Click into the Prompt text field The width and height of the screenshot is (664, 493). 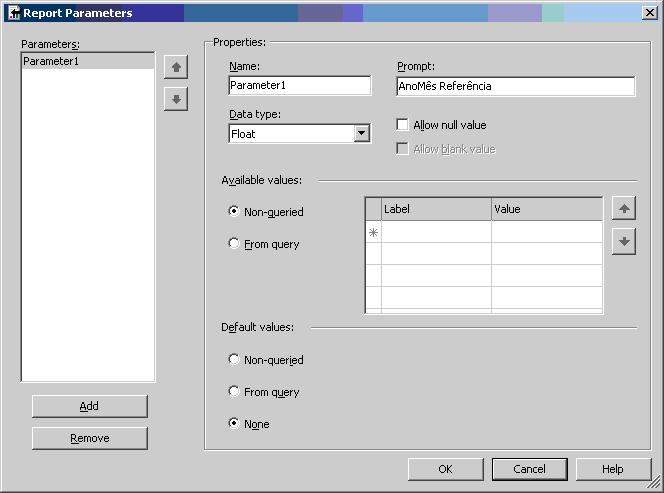click(515, 86)
